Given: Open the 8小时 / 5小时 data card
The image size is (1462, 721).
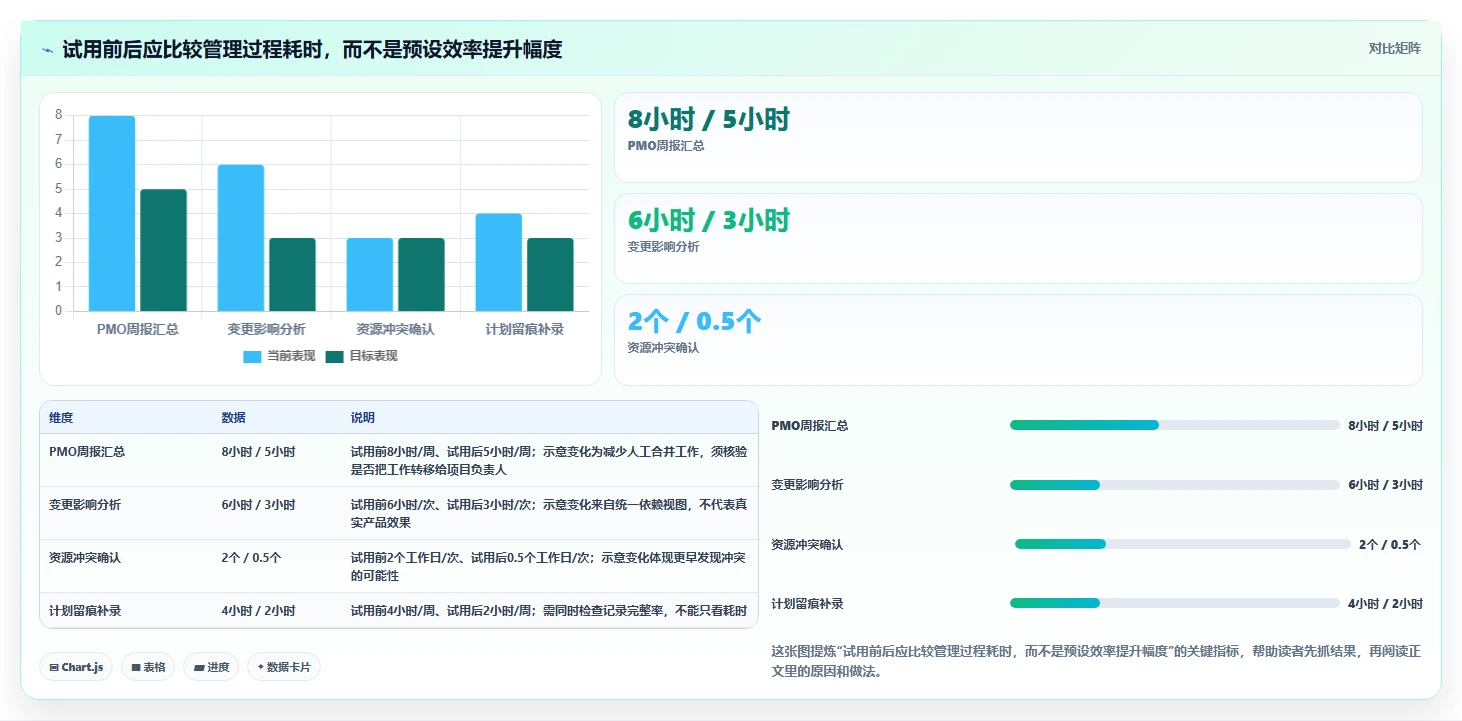Looking at the screenshot, I should click(x=1018, y=138).
